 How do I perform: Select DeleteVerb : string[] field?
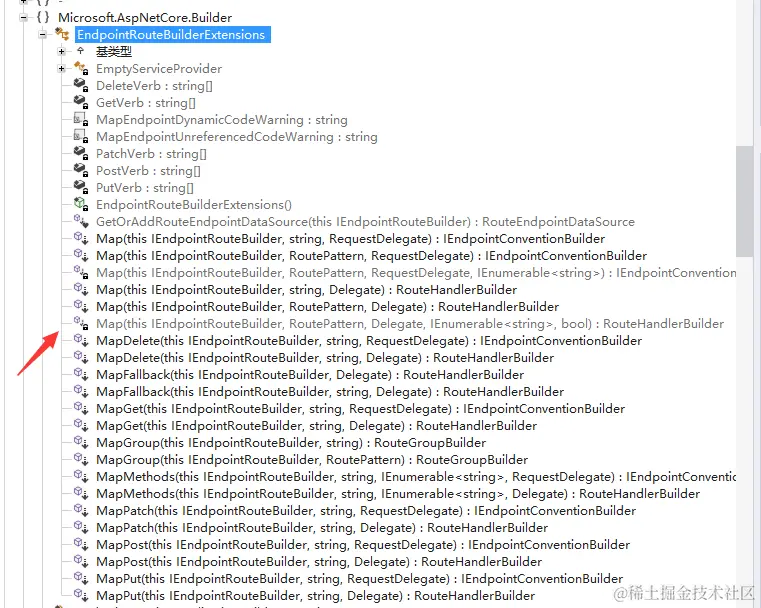(154, 86)
